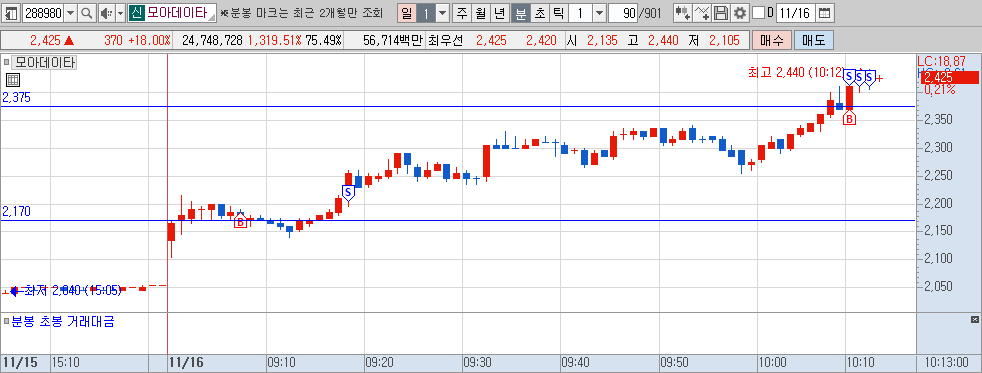The image size is (982, 373).
Task: Save chart with floppy disk icon
Action: coord(721,13)
